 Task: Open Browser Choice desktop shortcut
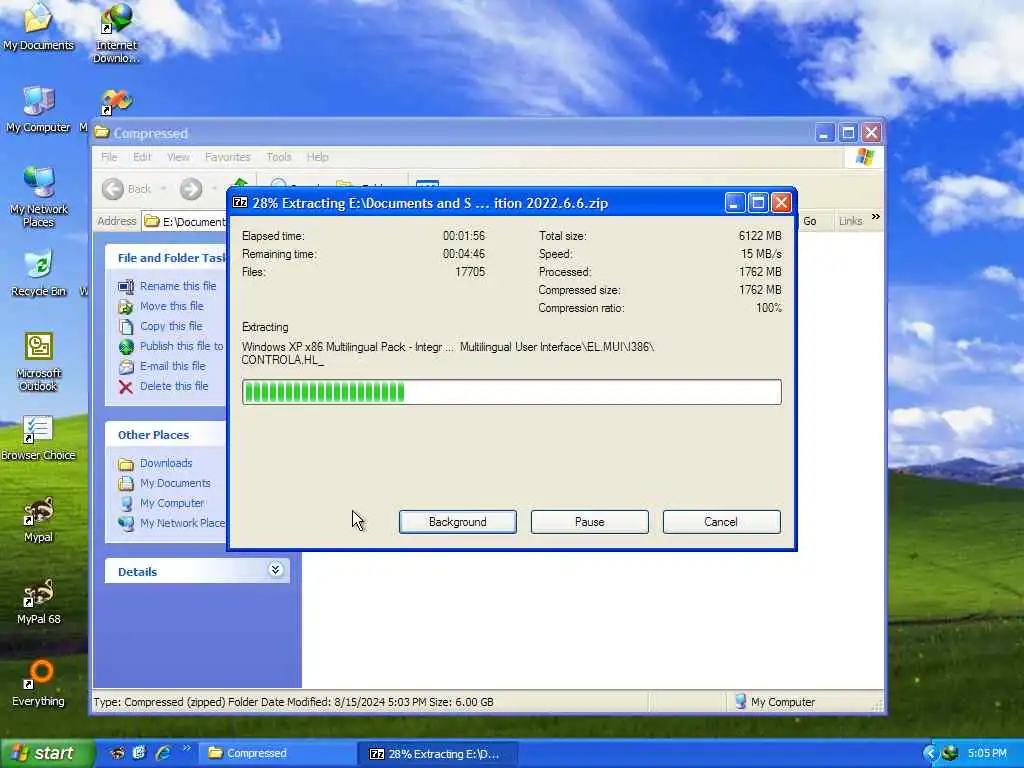(x=38, y=438)
